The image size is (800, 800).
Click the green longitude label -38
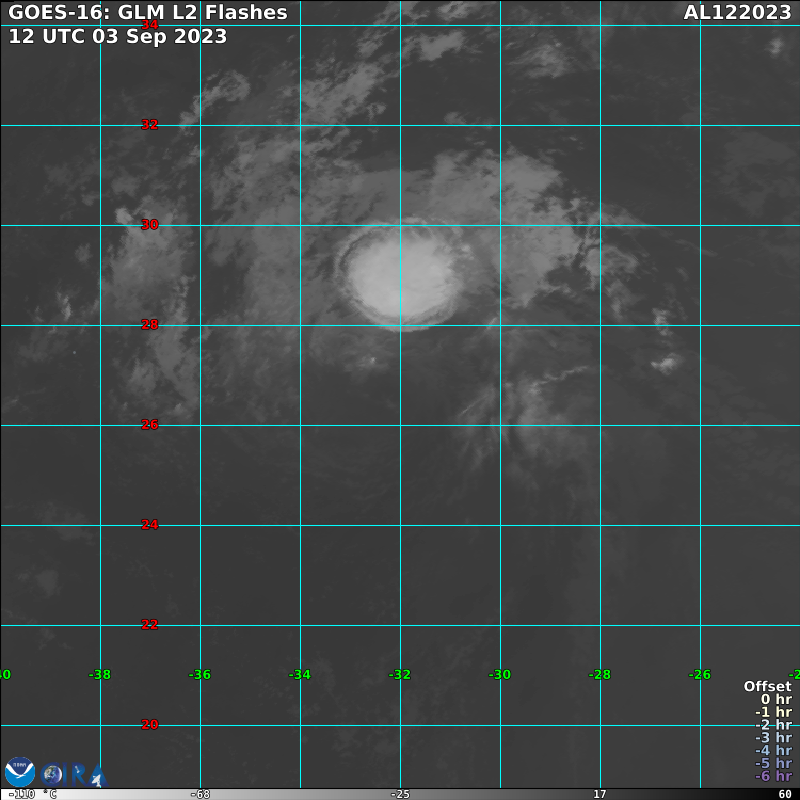pyautogui.click(x=100, y=675)
